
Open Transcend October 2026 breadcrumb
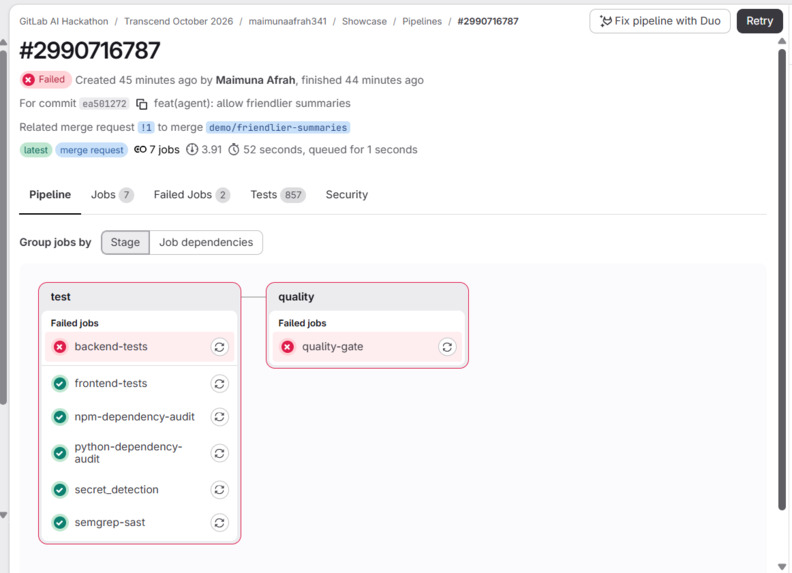tap(179, 21)
